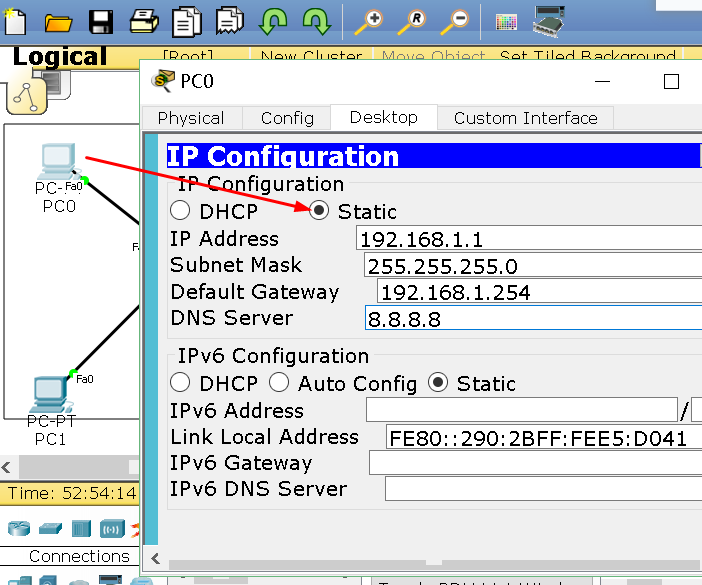Switch to the Physical tab
Image resolution: width=702 pixels, height=585 pixels.
[191, 118]
